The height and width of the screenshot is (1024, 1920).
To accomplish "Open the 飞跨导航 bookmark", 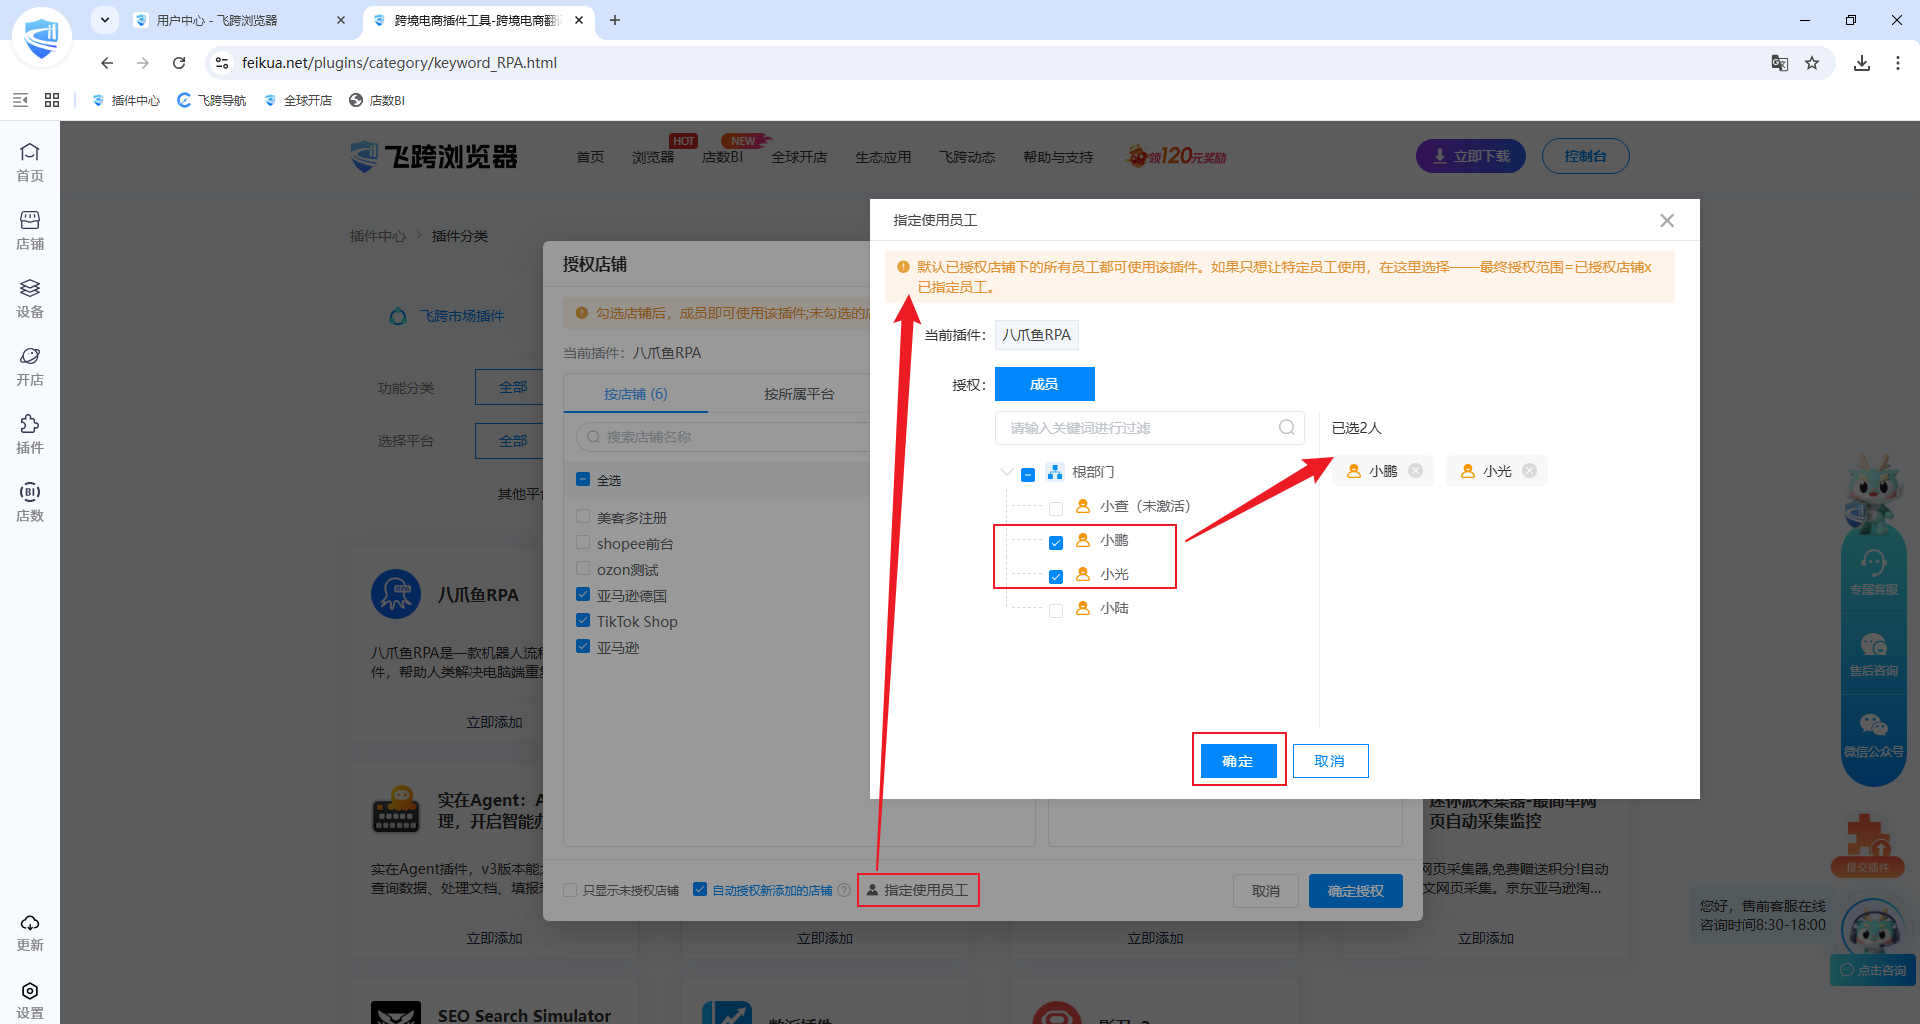I will pyautogui.click(x=211, y=100).
